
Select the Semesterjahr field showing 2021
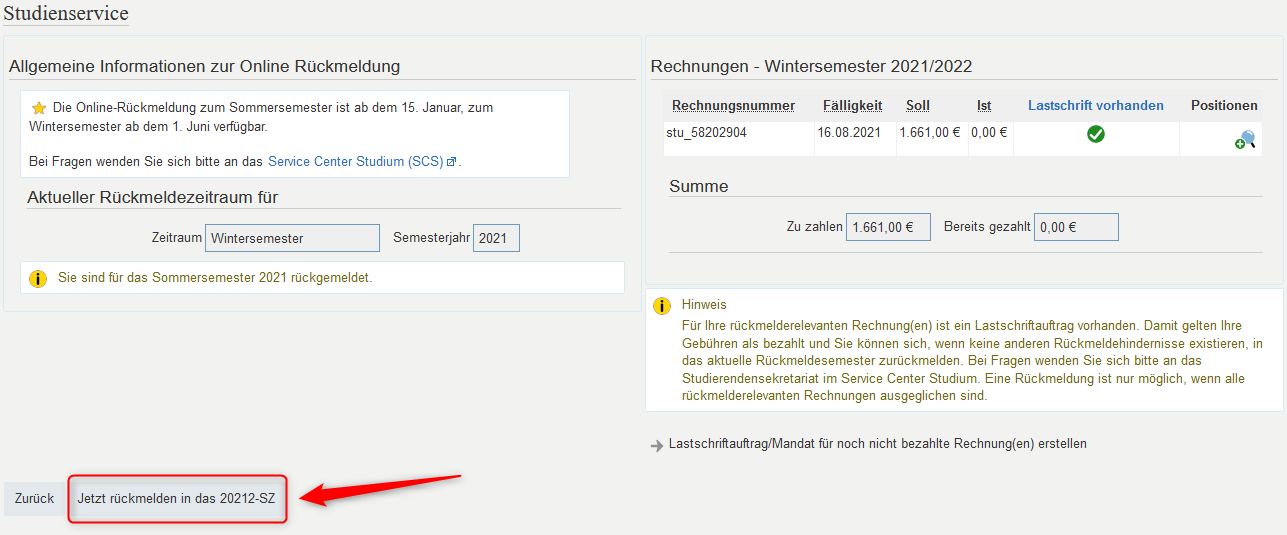[x=496, y=238]
